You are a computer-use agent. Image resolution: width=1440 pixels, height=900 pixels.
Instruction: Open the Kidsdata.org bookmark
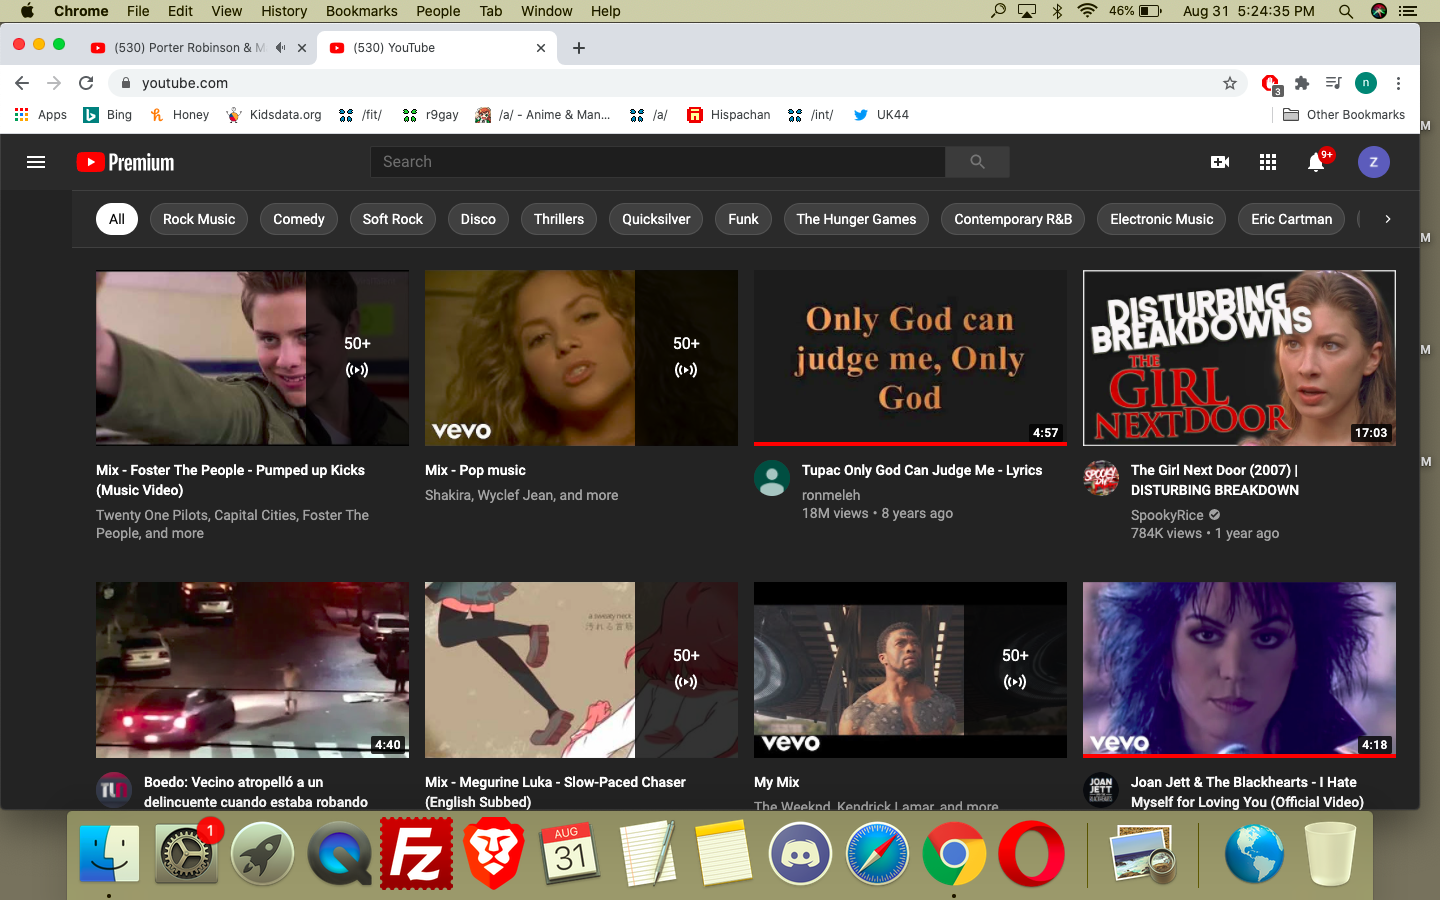click(274, 115)
